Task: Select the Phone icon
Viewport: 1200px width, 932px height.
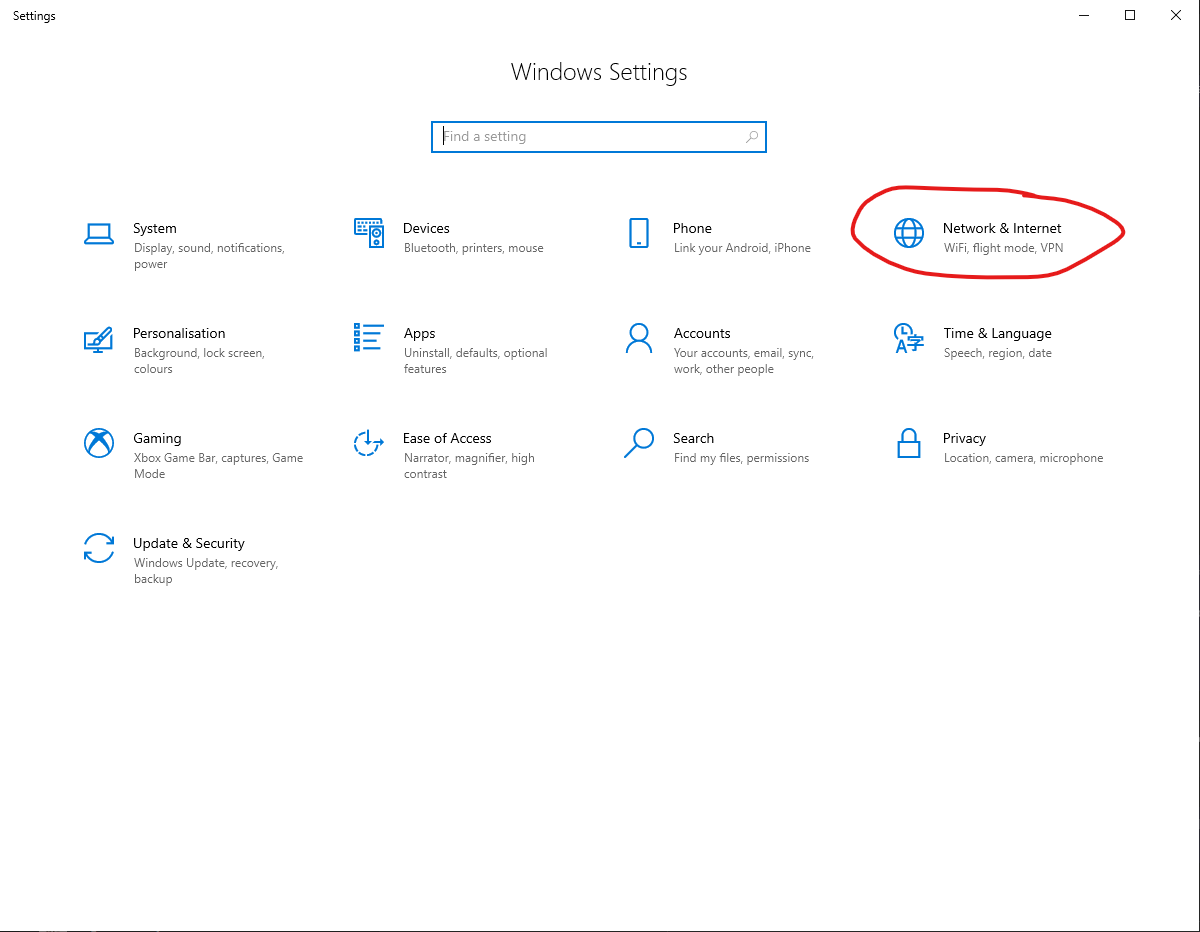Action: (x=639, y=233)
